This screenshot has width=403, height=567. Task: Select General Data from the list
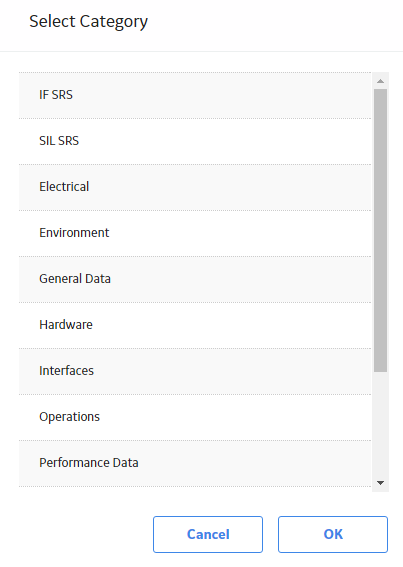tap(195, 279)
